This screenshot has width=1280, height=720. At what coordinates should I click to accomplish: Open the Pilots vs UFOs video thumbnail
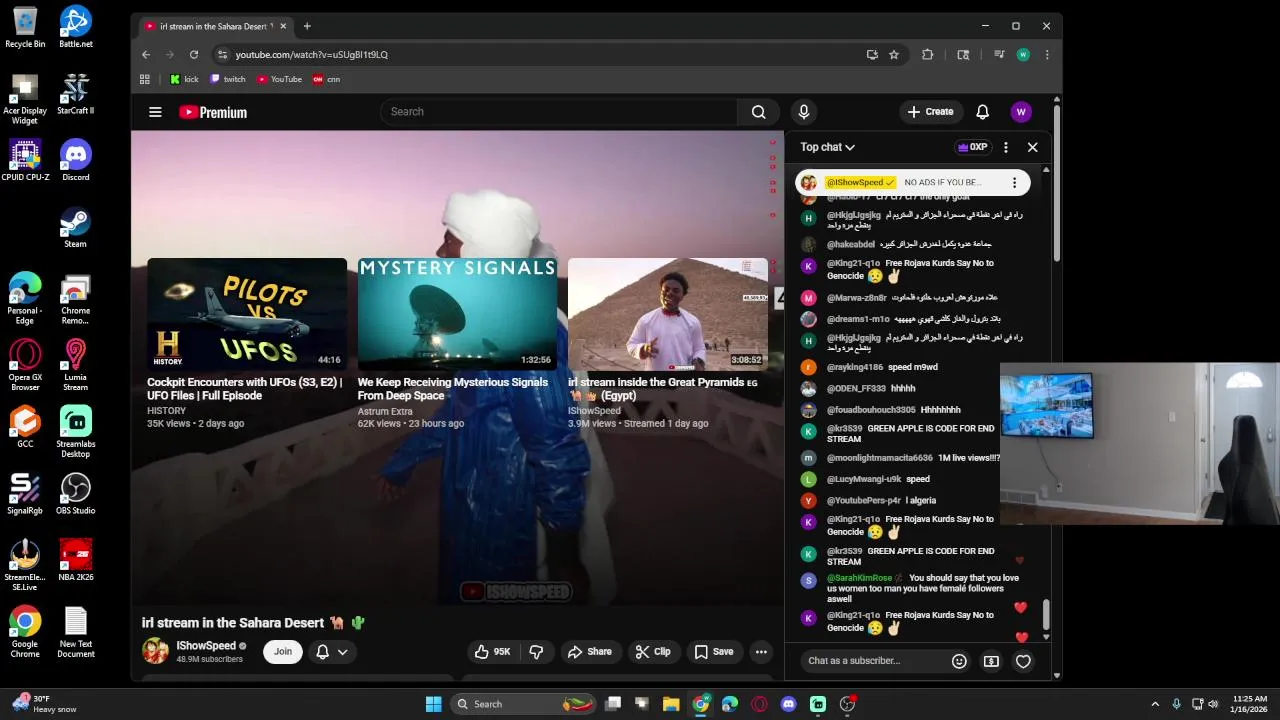click(x=247, y=314)
